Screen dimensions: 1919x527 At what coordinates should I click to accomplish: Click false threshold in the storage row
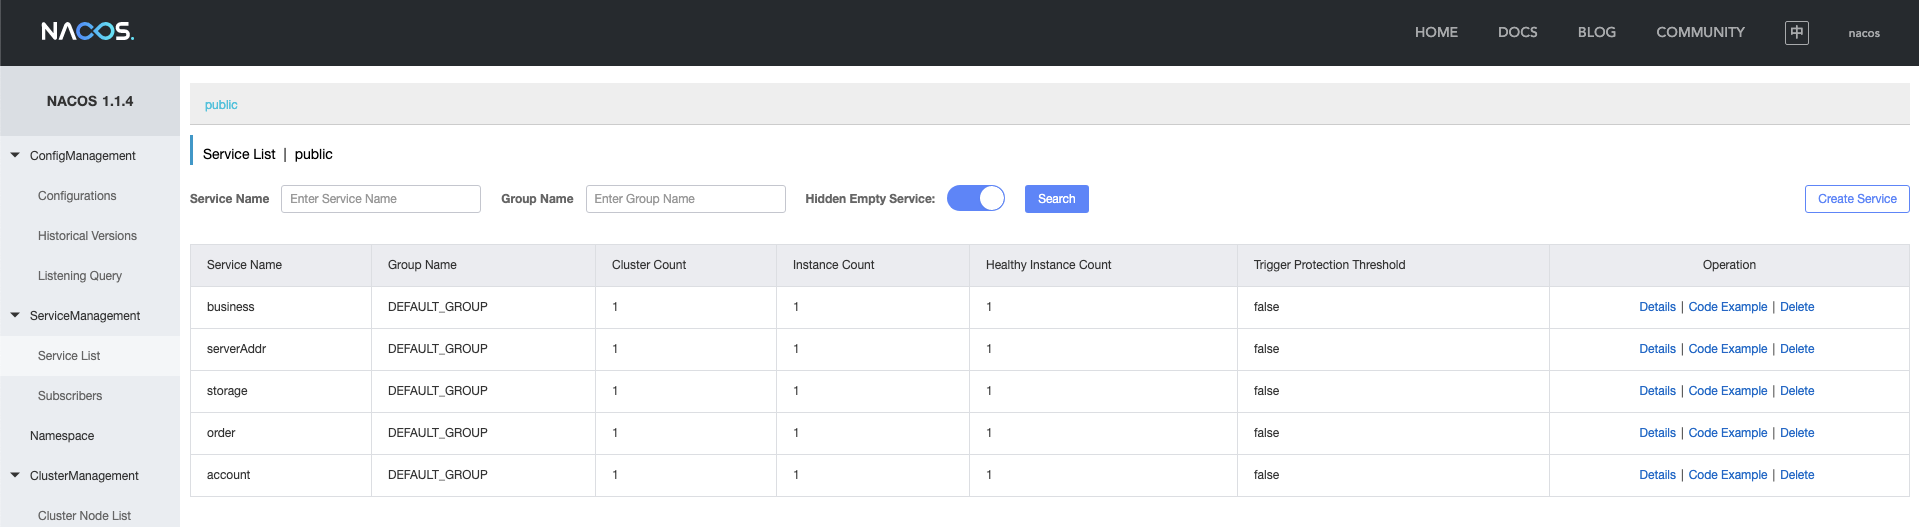[1266, 391]
